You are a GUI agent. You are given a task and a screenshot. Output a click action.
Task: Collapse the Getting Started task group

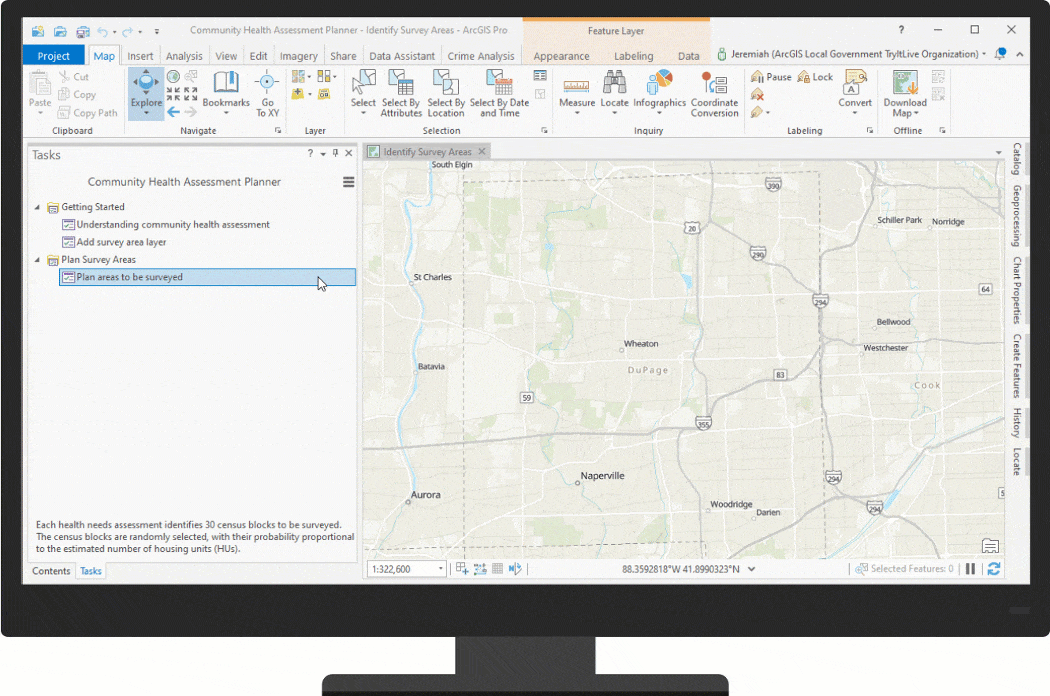point(37,207)
